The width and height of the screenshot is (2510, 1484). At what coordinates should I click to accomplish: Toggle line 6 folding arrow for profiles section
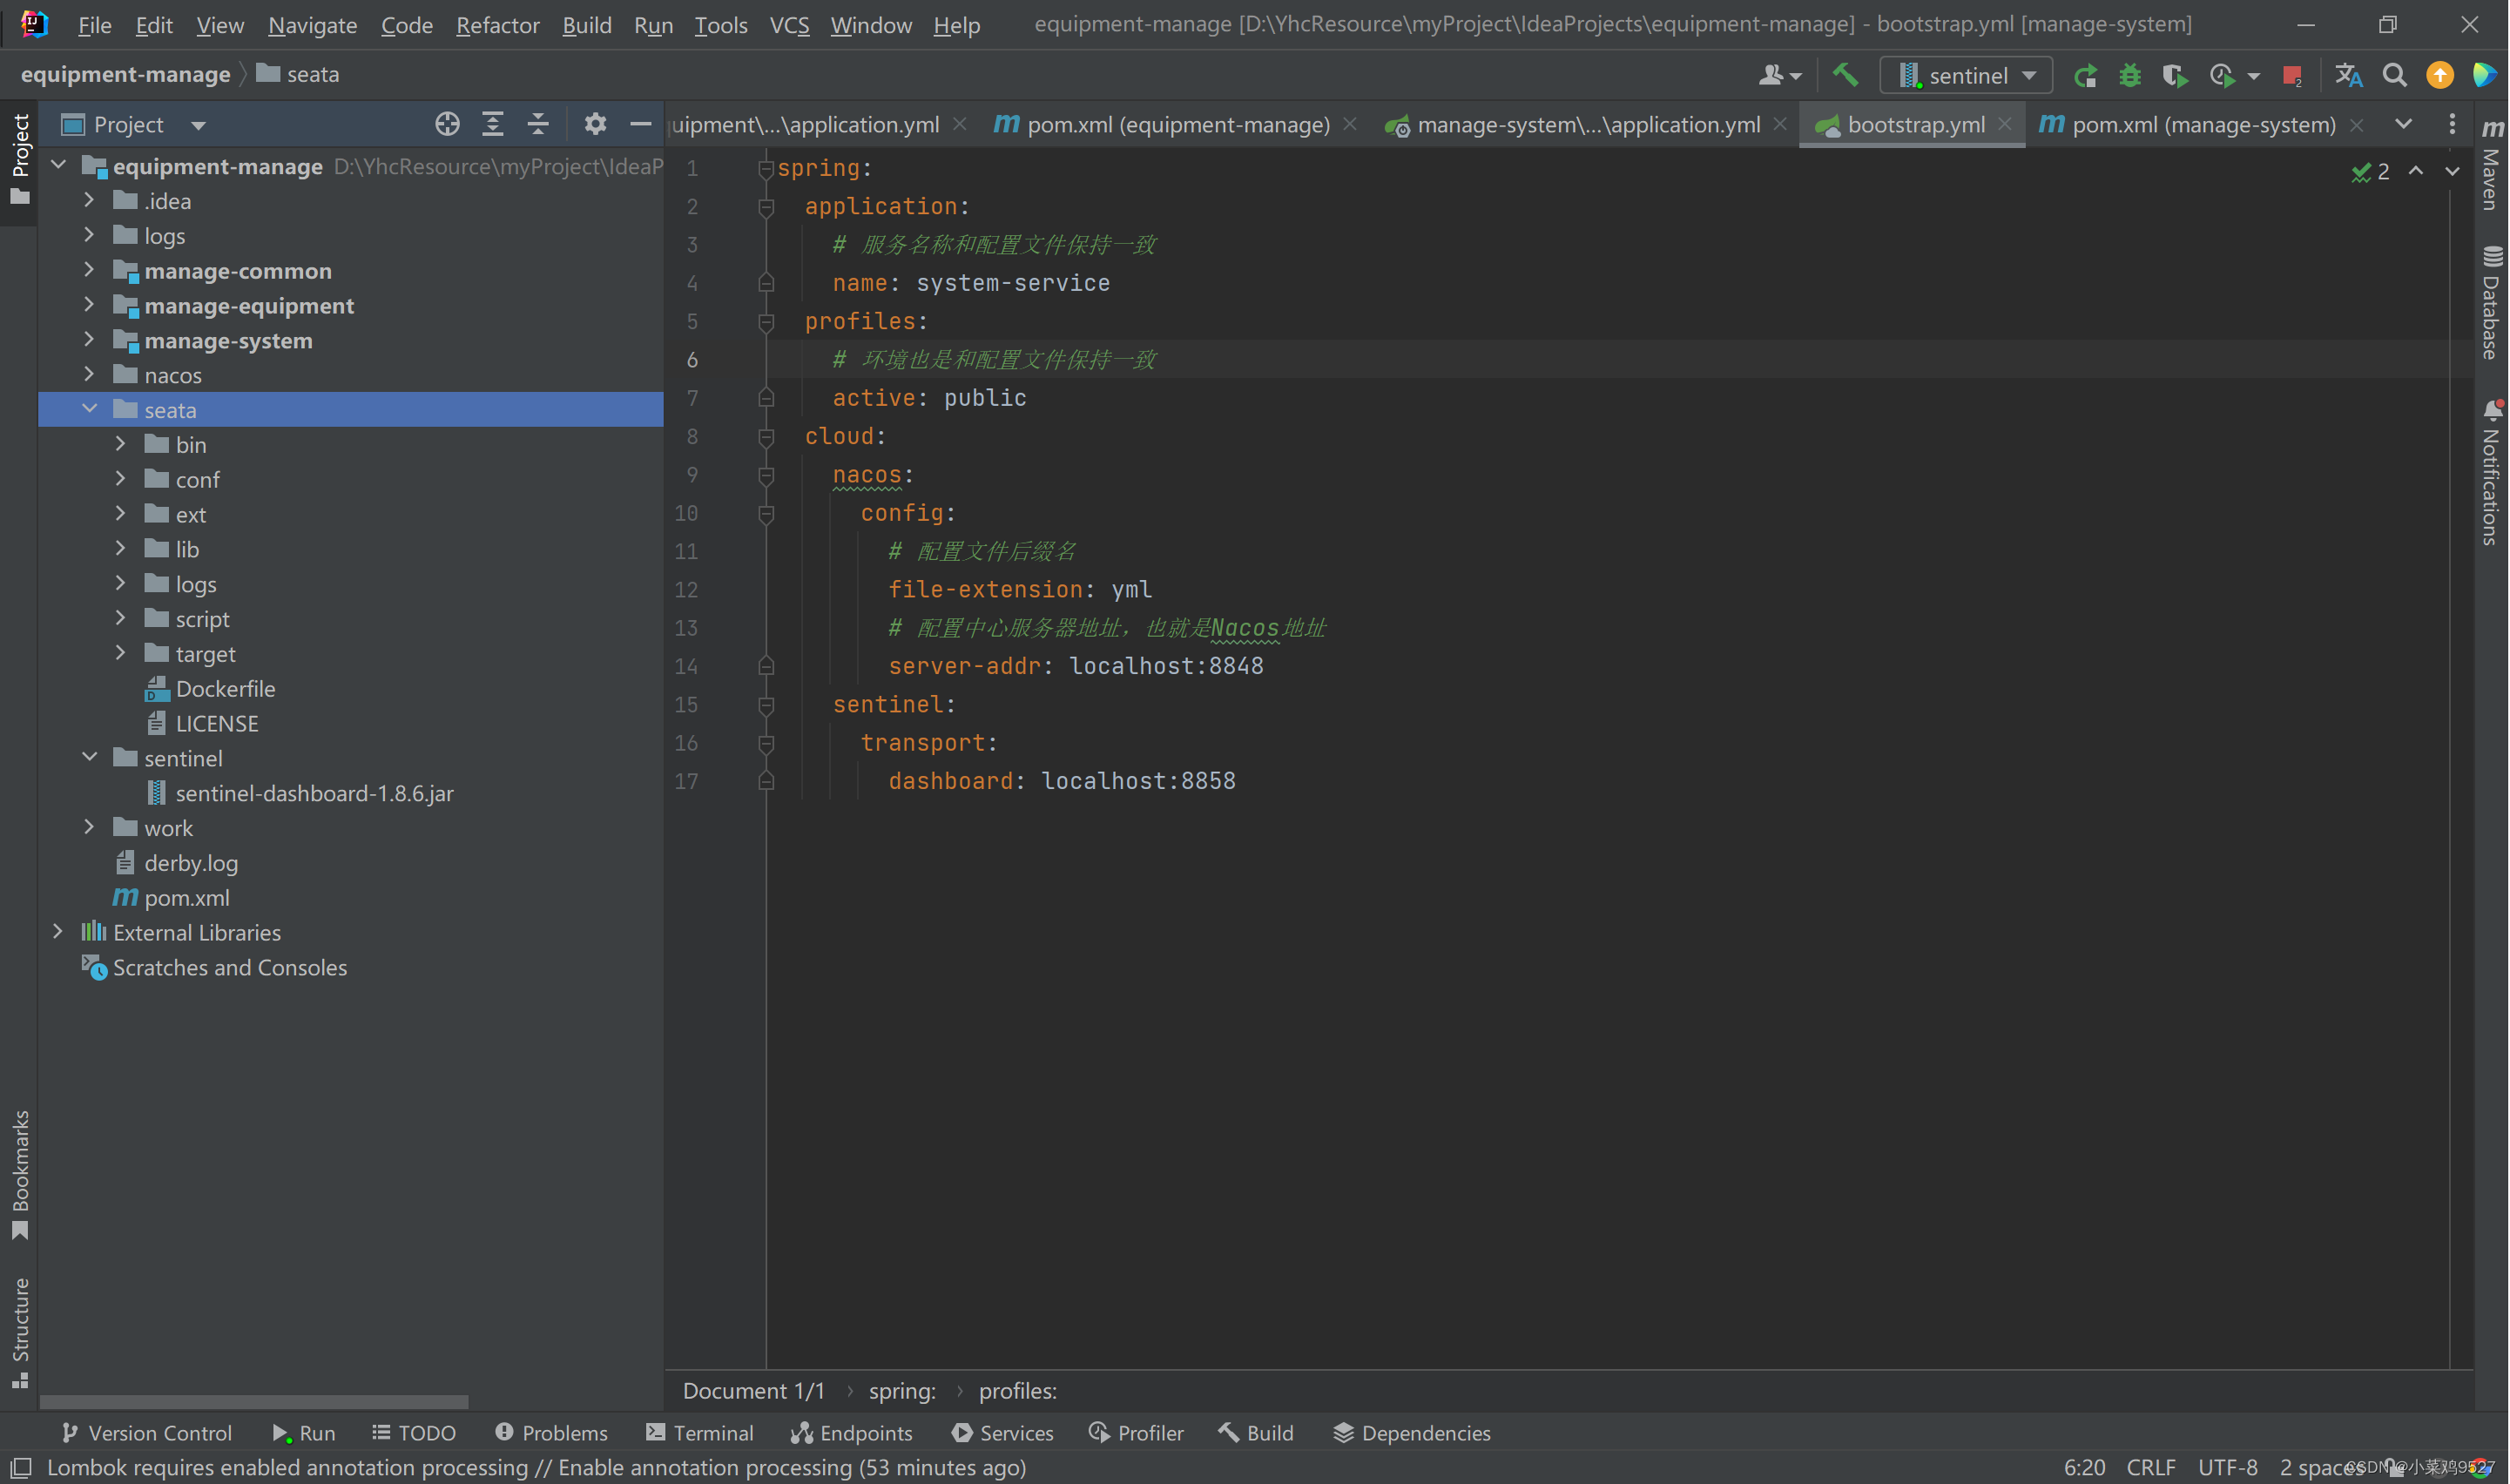click(765, 321)
